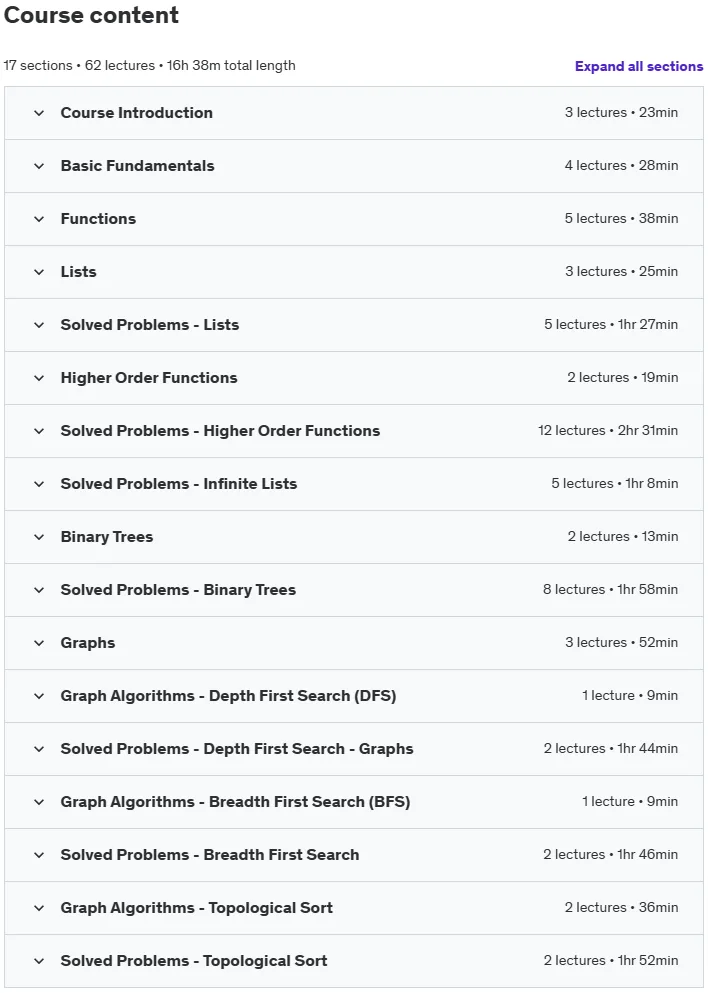Expand Graph Algorithms - Topological Sort chevron
708x993 pixels.
[39, 908]
